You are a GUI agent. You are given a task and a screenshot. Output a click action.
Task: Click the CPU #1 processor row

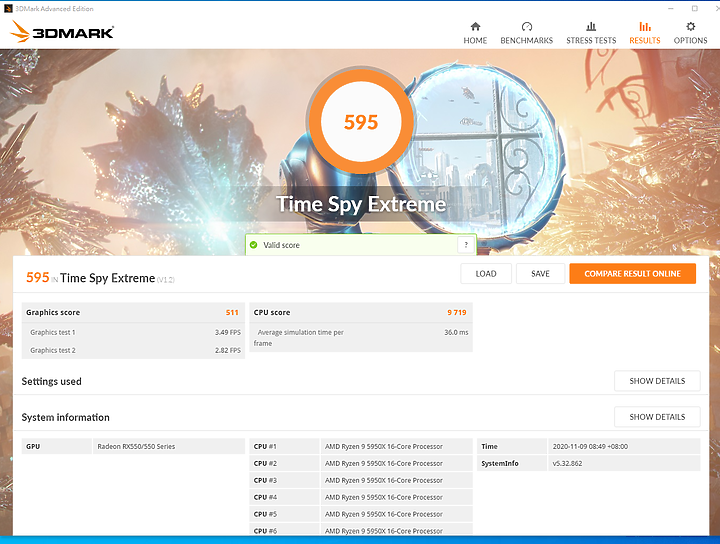(x=361, y=446)
